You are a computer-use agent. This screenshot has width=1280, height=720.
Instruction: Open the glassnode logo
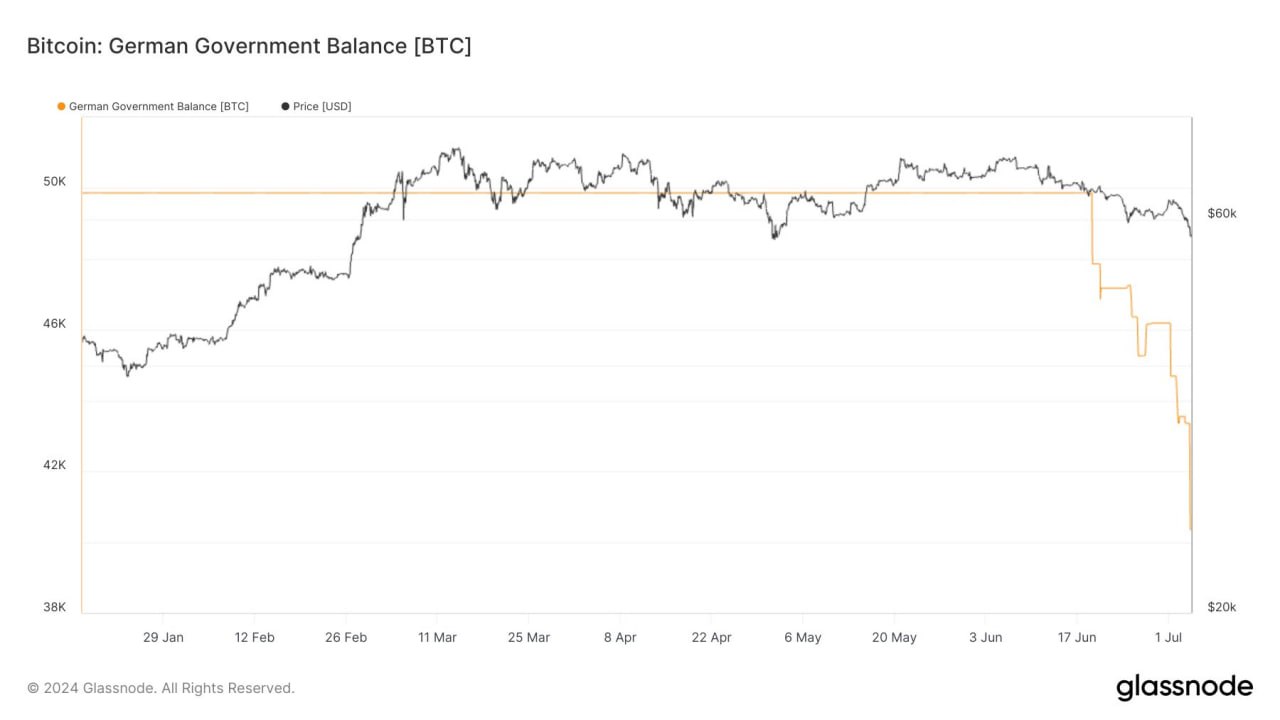(x=1184, y=687)
